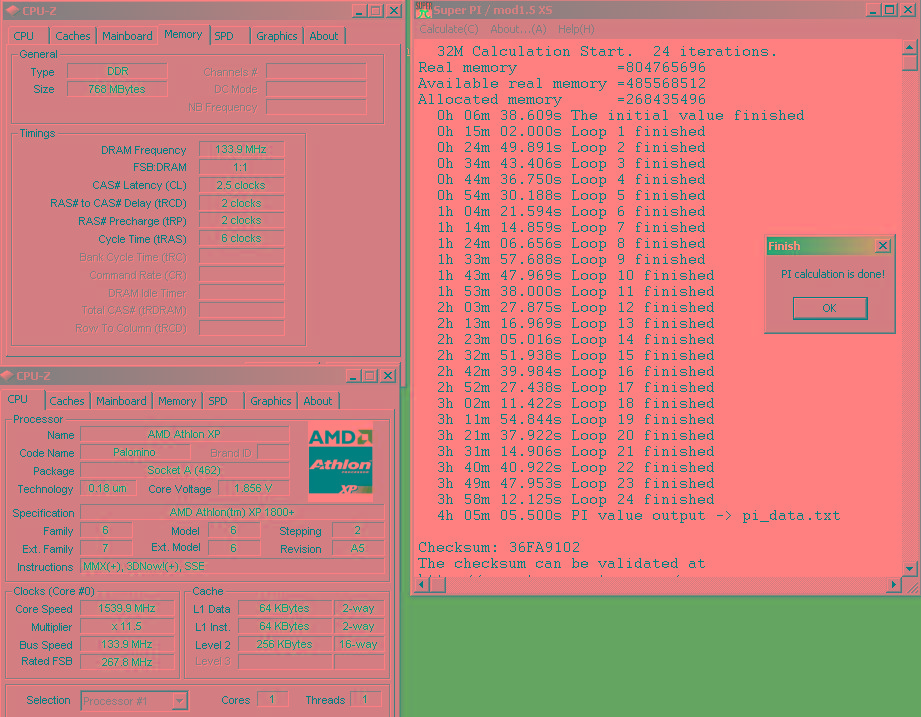Click L1 Data cache value 64 KBytes
921x717 pixels.
[284, 608]
